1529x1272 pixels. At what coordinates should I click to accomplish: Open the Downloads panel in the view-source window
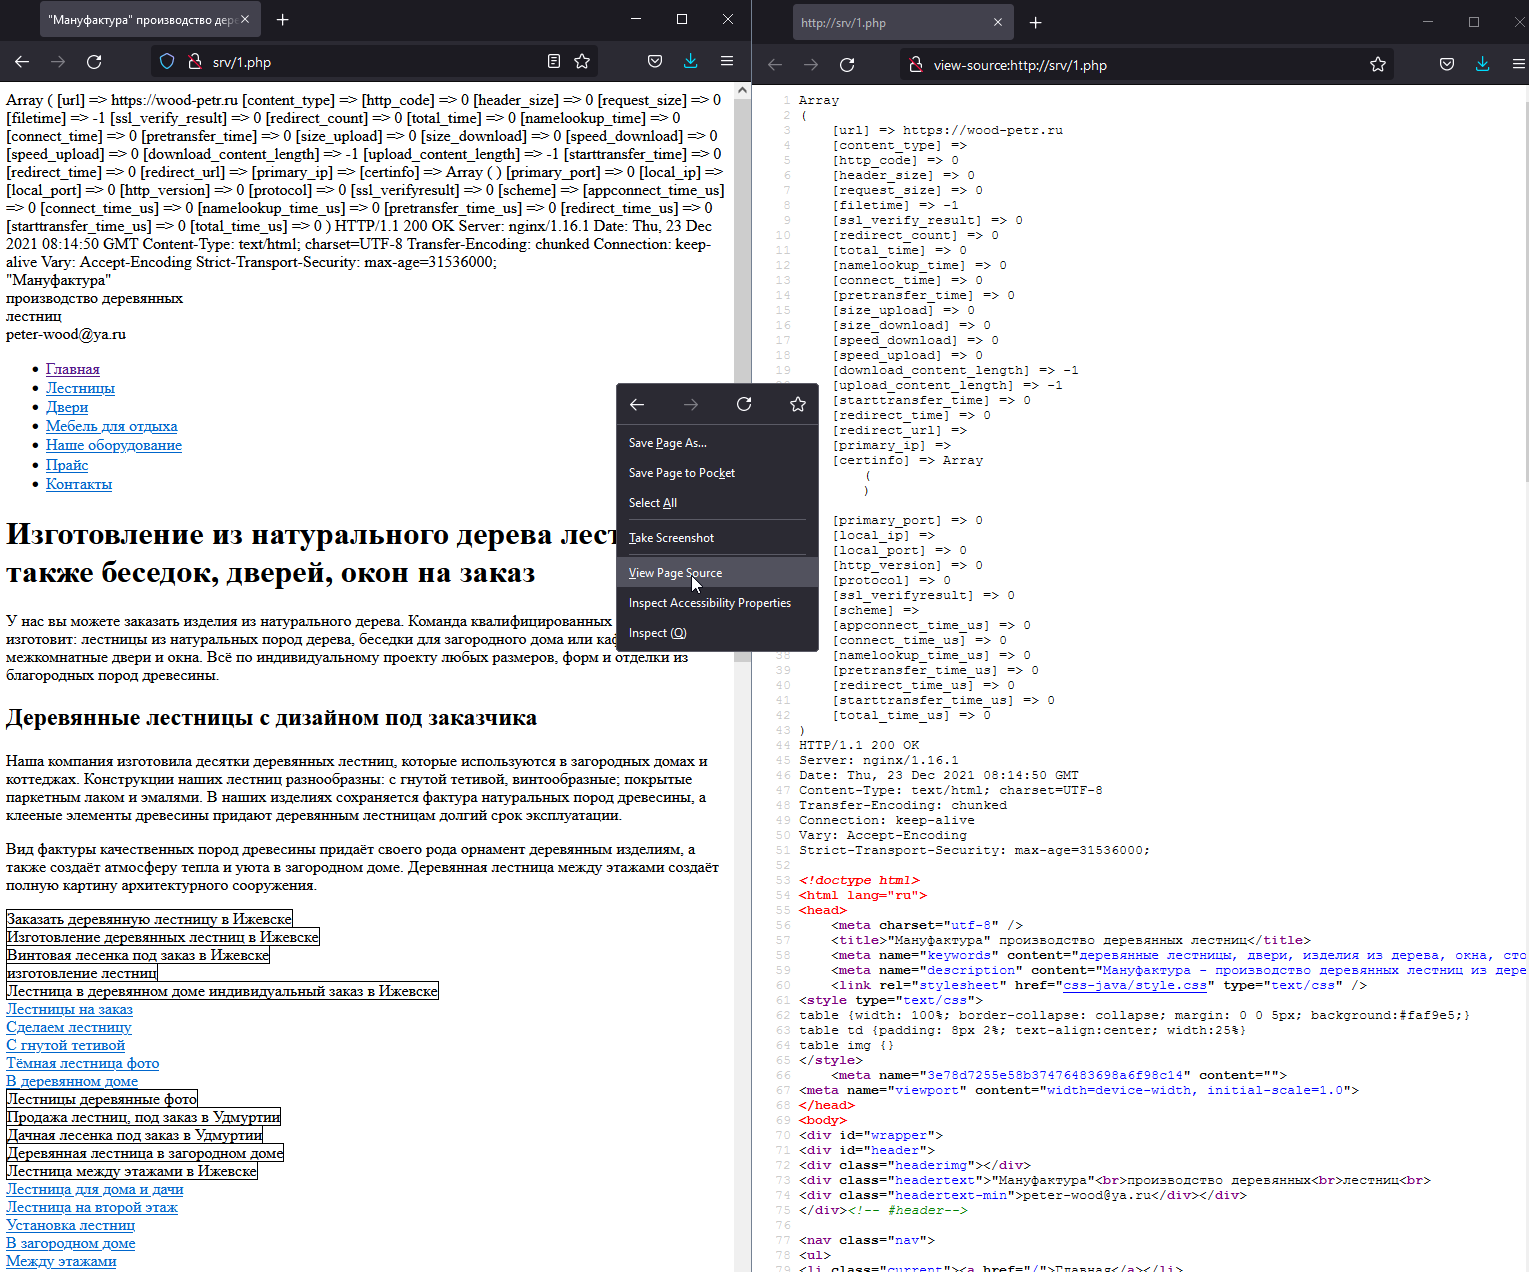1482,65
